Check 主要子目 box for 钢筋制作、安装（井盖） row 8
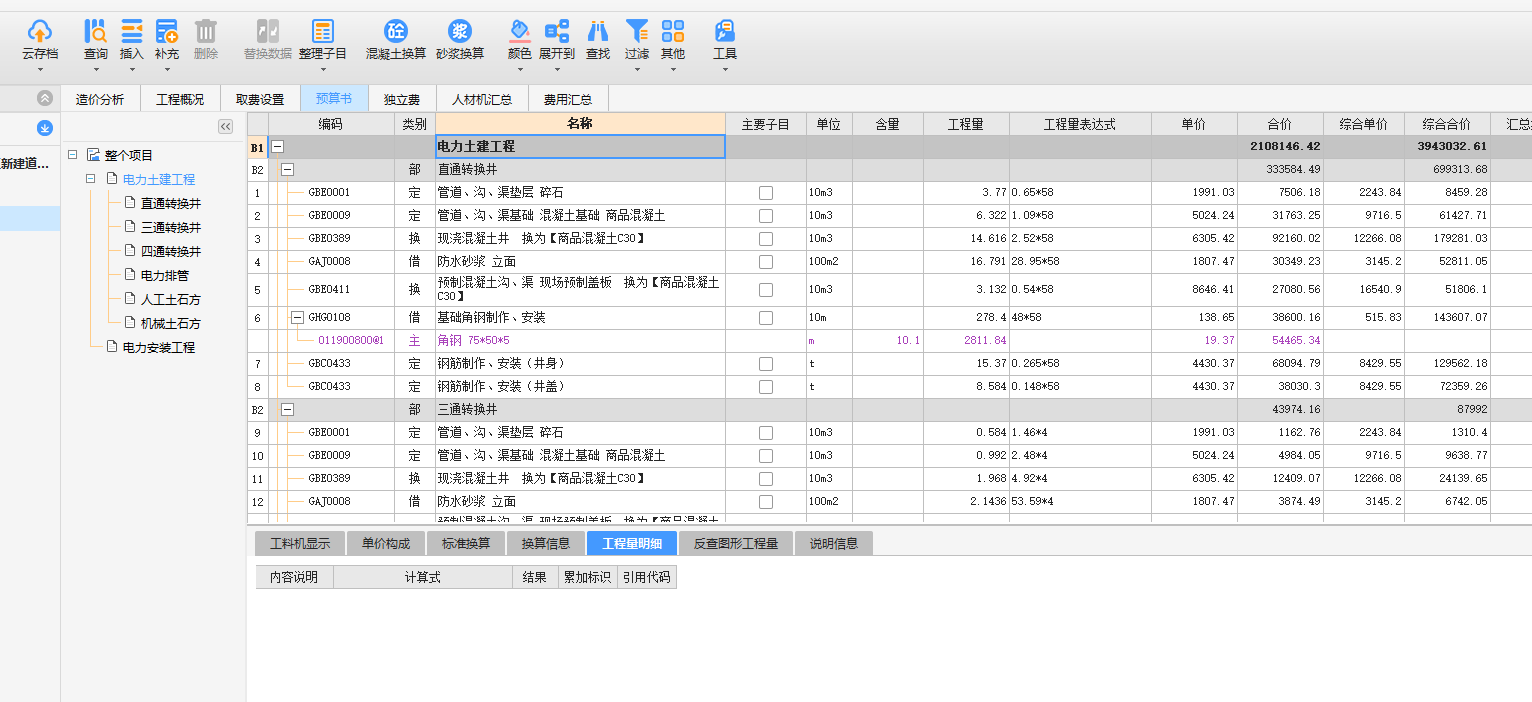The image size is (1532, 702). click(766, 387)
